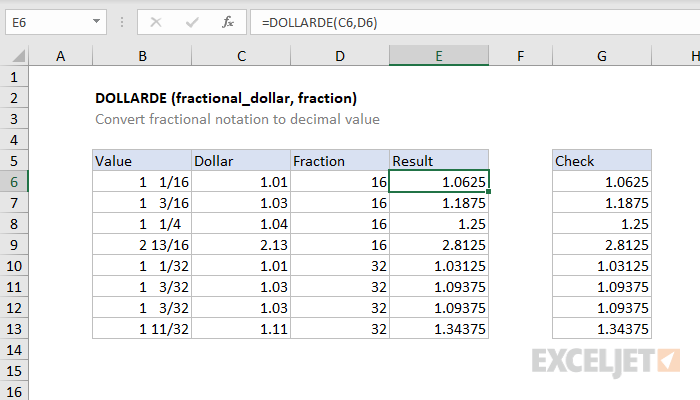Select the Value header cell
The height and width of the screenshot is (400, 700).
click(x=142, y=161)
